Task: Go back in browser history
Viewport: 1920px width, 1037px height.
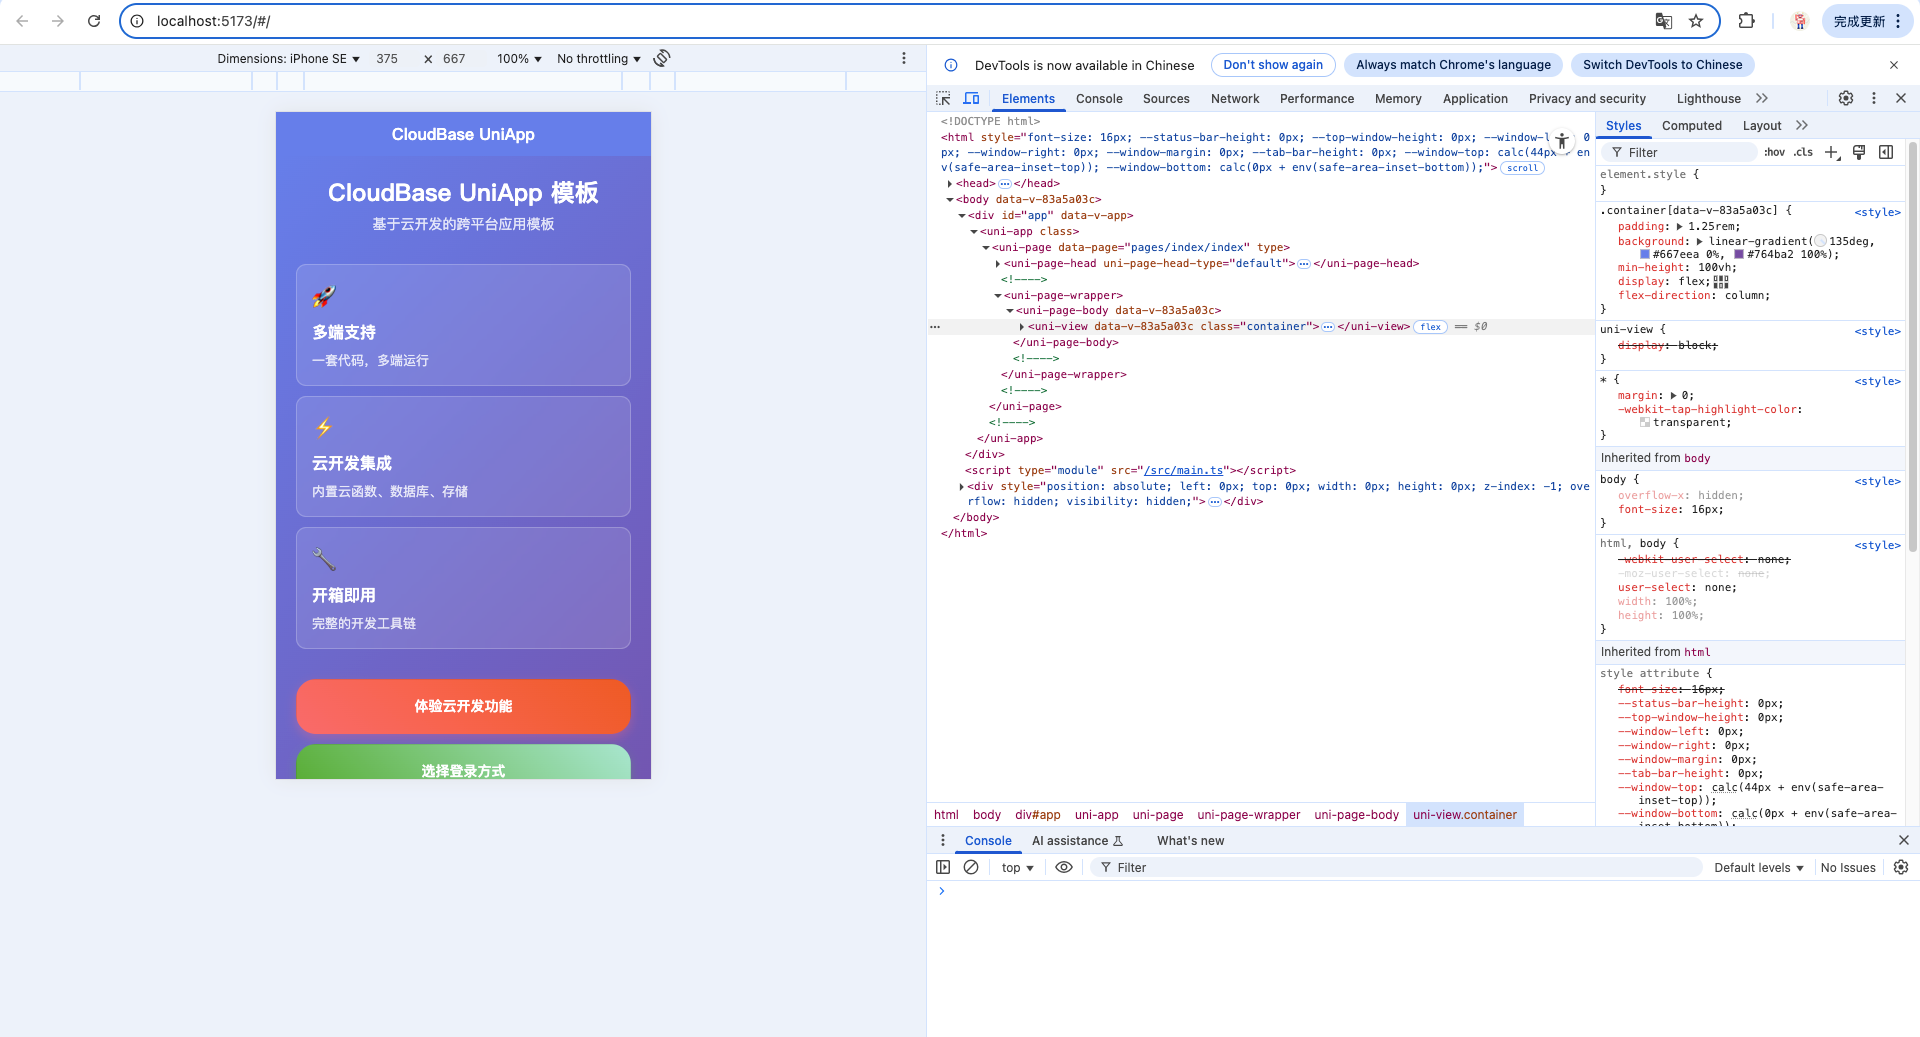Action: [22, 21]
